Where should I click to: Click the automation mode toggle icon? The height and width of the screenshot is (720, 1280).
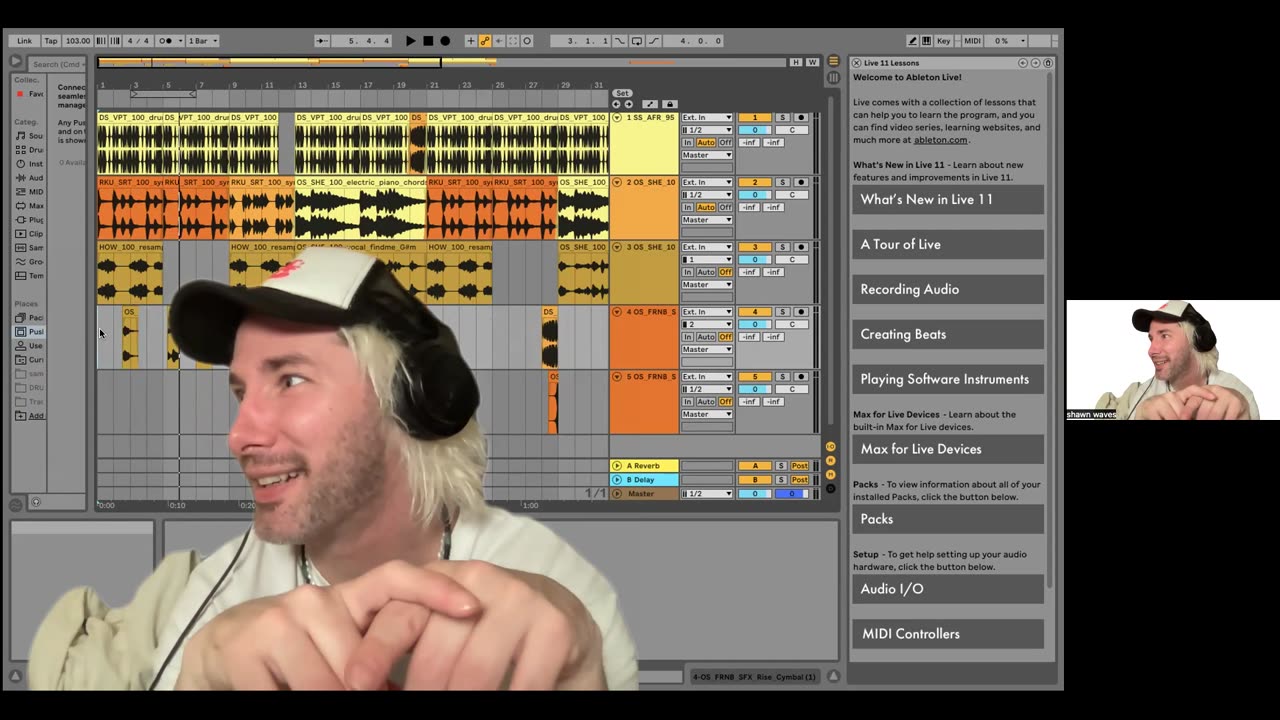tap(650, 104)
